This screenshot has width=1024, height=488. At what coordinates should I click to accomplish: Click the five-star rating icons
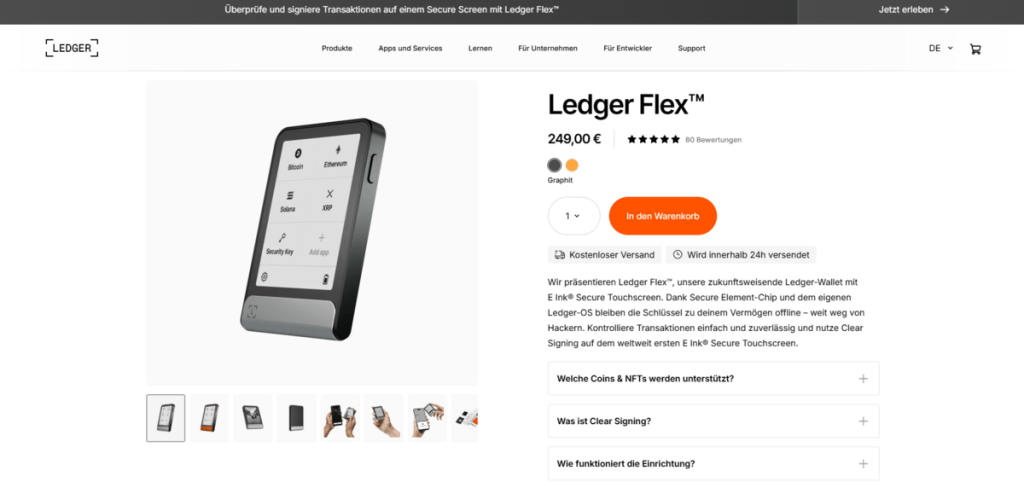[x=653, y=139]
